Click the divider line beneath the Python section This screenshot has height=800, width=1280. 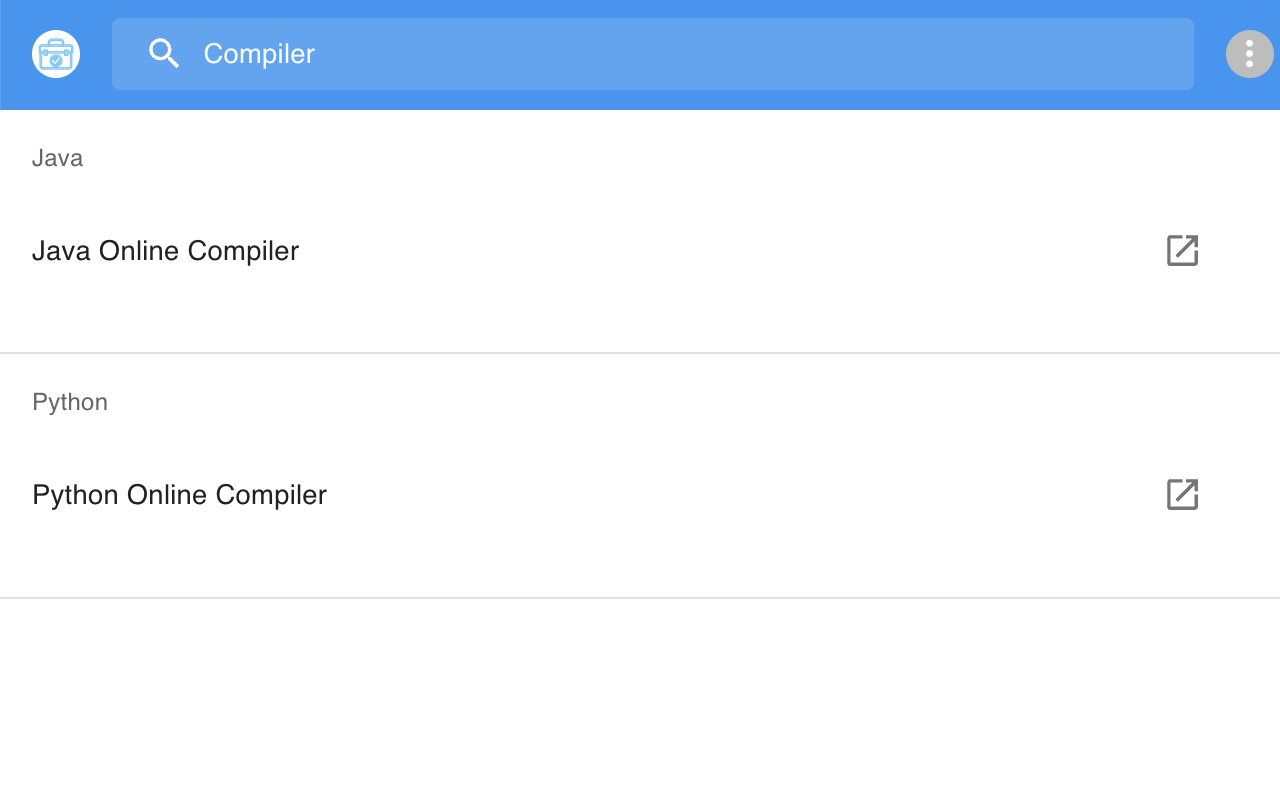[x=640, y=598]
